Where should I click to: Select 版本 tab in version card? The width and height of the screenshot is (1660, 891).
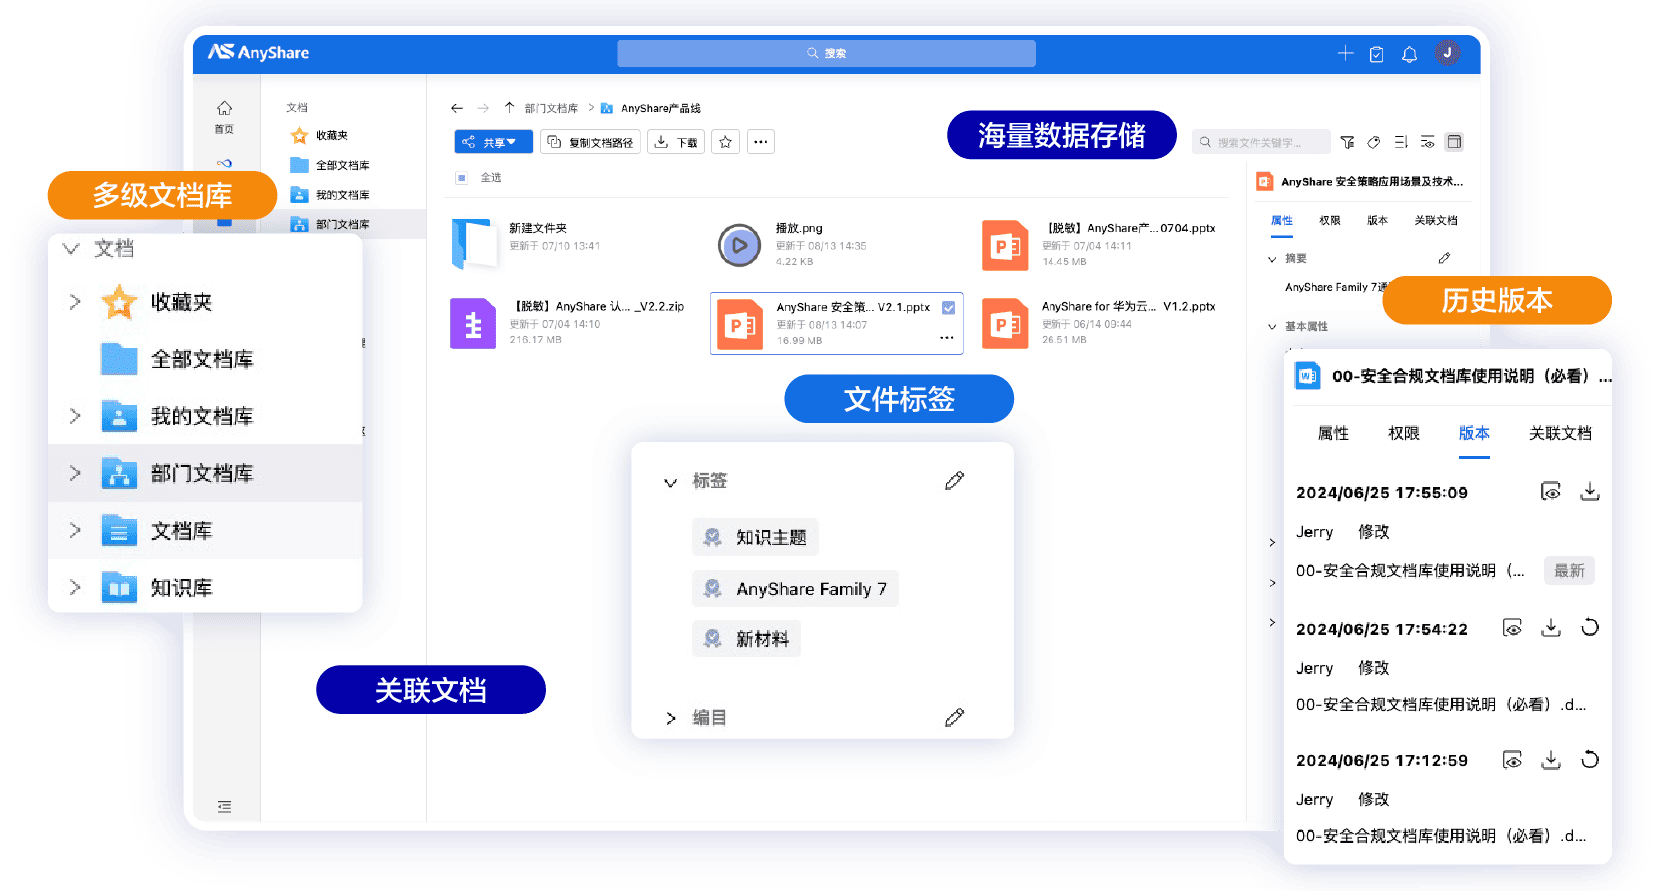click(1474, 433)
